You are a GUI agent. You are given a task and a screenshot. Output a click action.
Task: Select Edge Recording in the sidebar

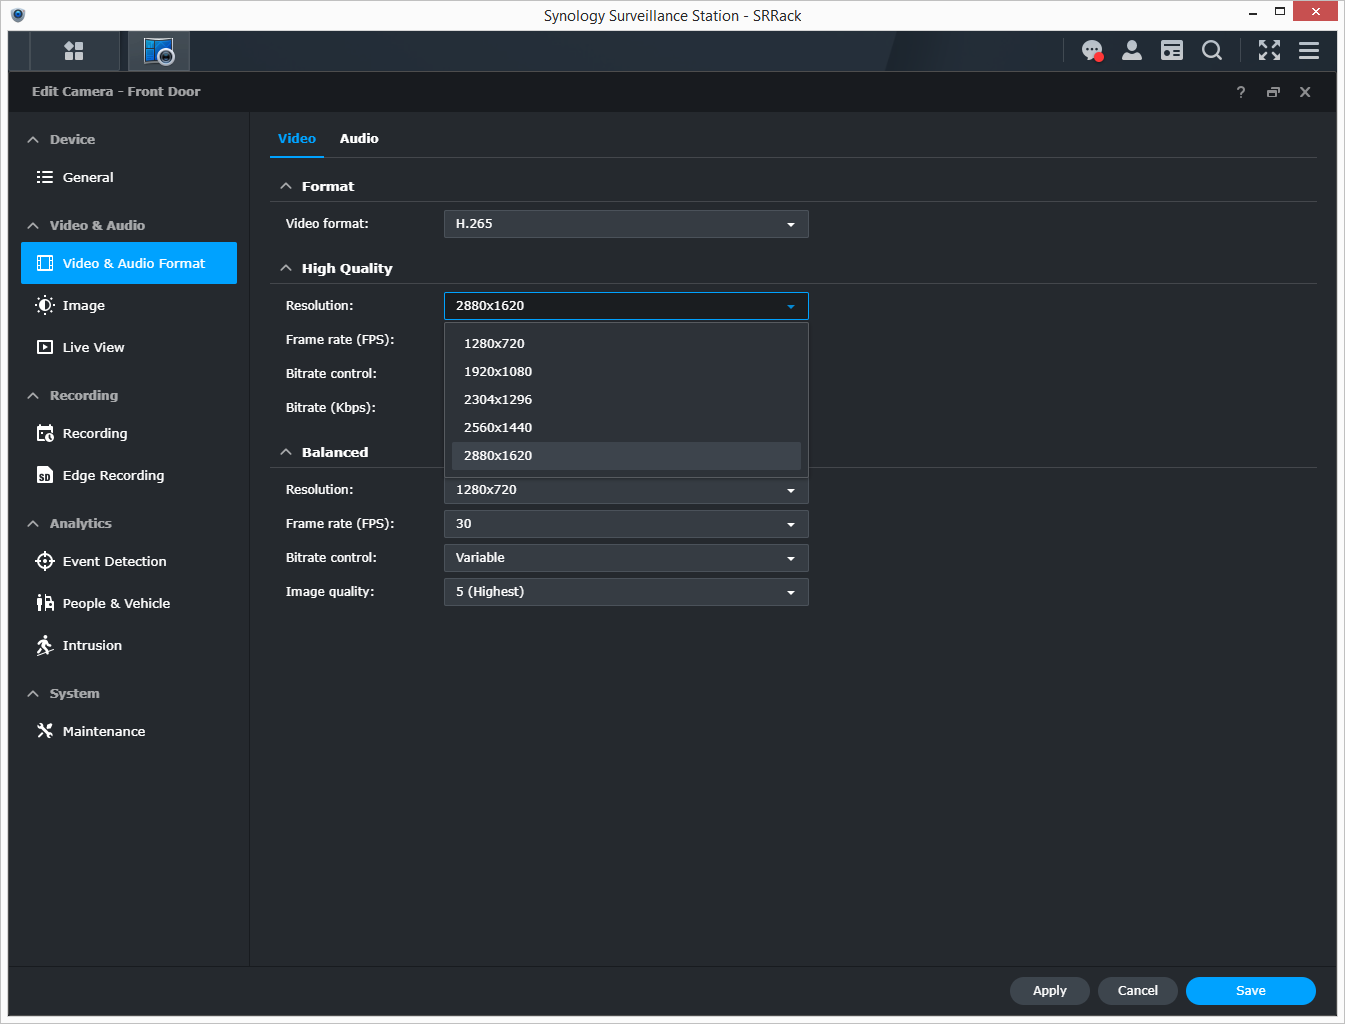click(x=129, y=475)
